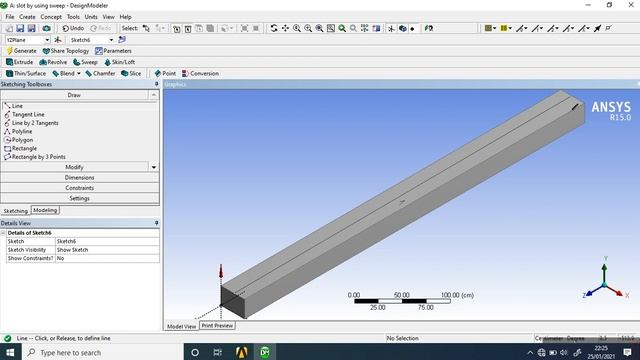640x360 pixels.
Task: Apply the Chamfer tool
Action: (x=100, y=73)
